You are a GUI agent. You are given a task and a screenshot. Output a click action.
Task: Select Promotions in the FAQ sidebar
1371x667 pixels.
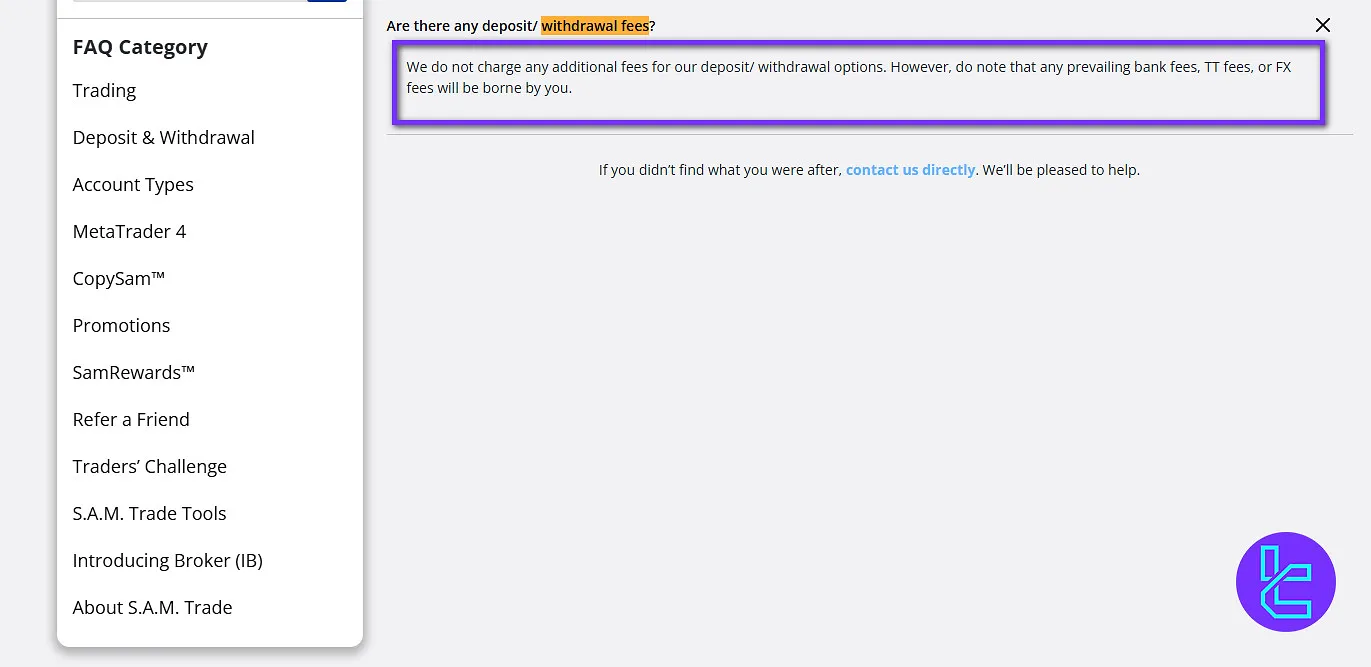pos(121,326)
